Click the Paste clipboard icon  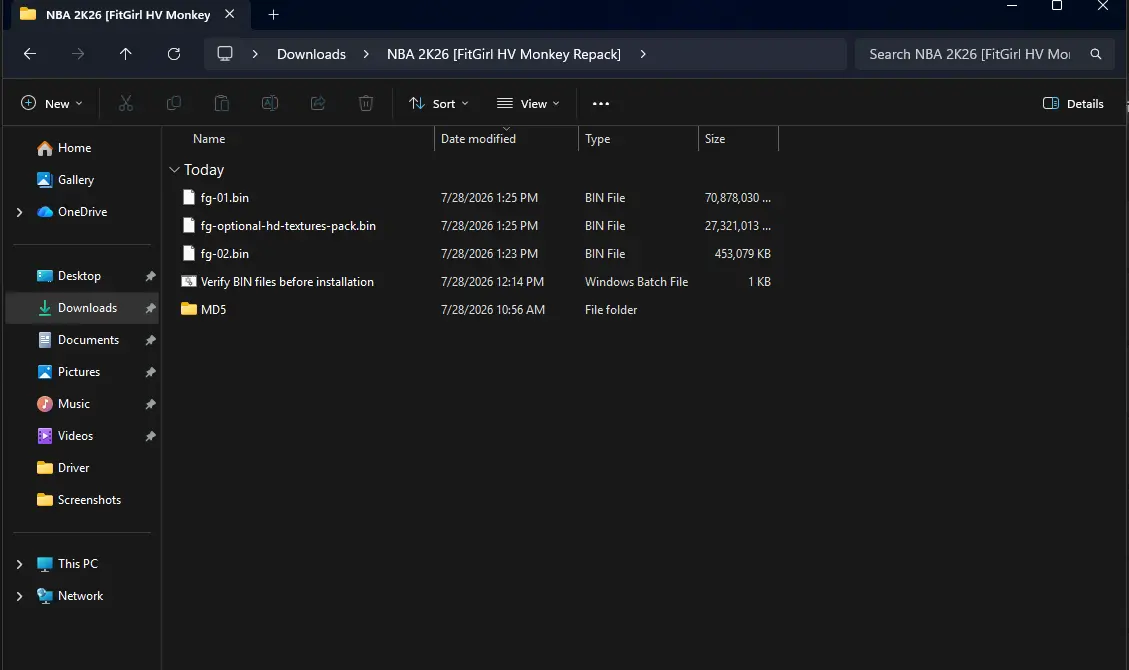pos(222,104)
